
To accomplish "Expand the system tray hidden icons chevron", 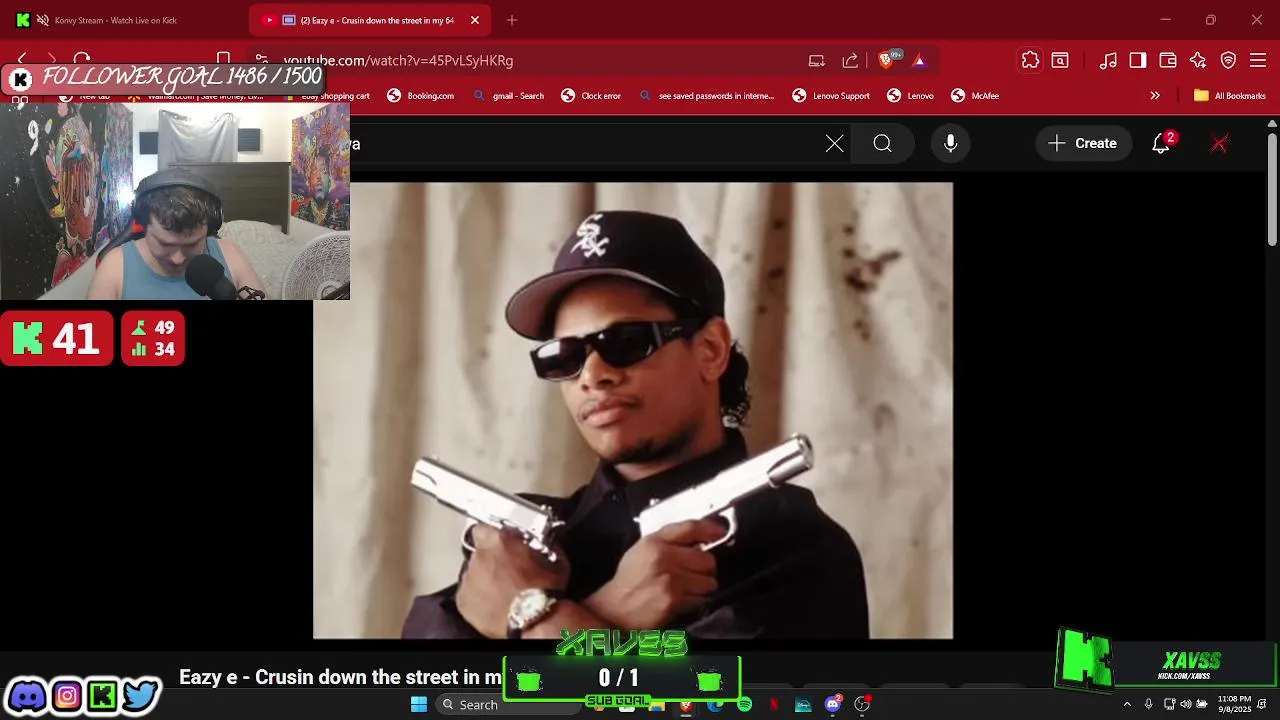I will tap(1127, 704).
